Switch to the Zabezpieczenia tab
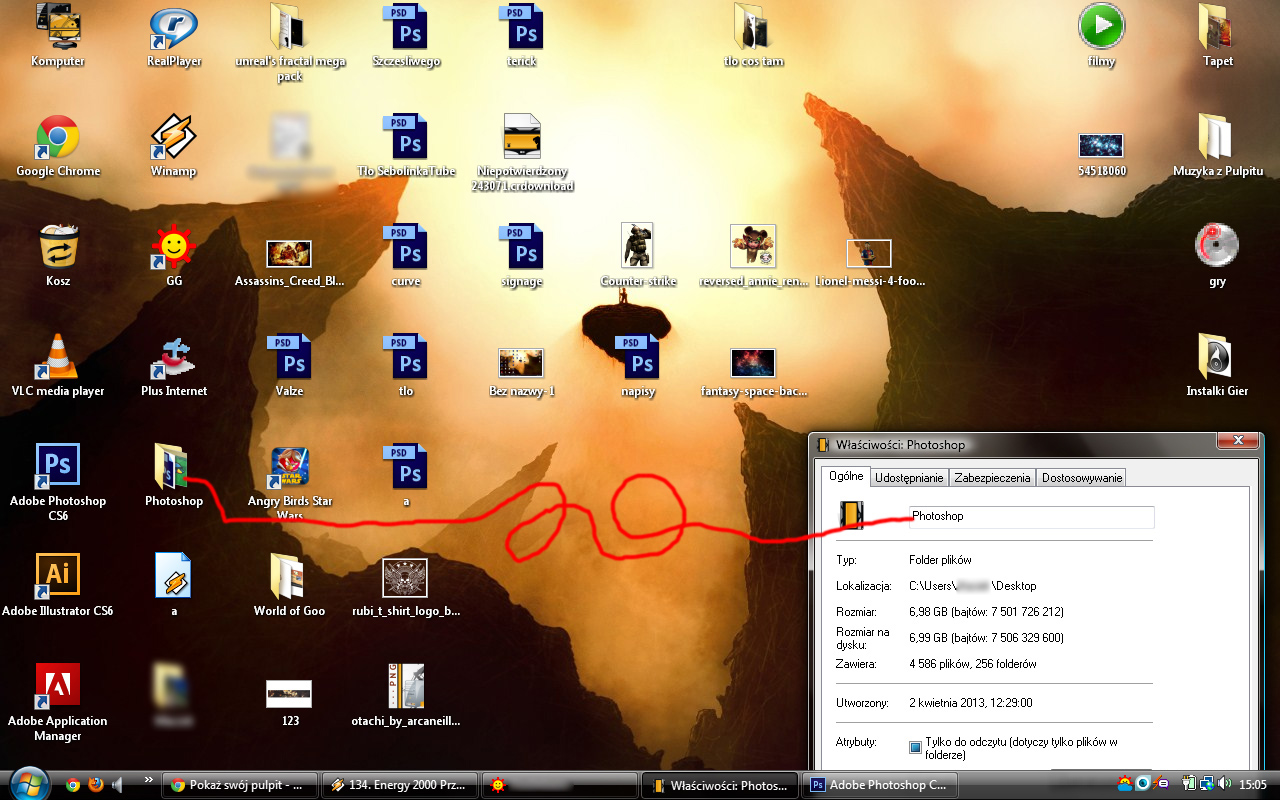The height and width of the screenshot is (800, 1280). 992,478
